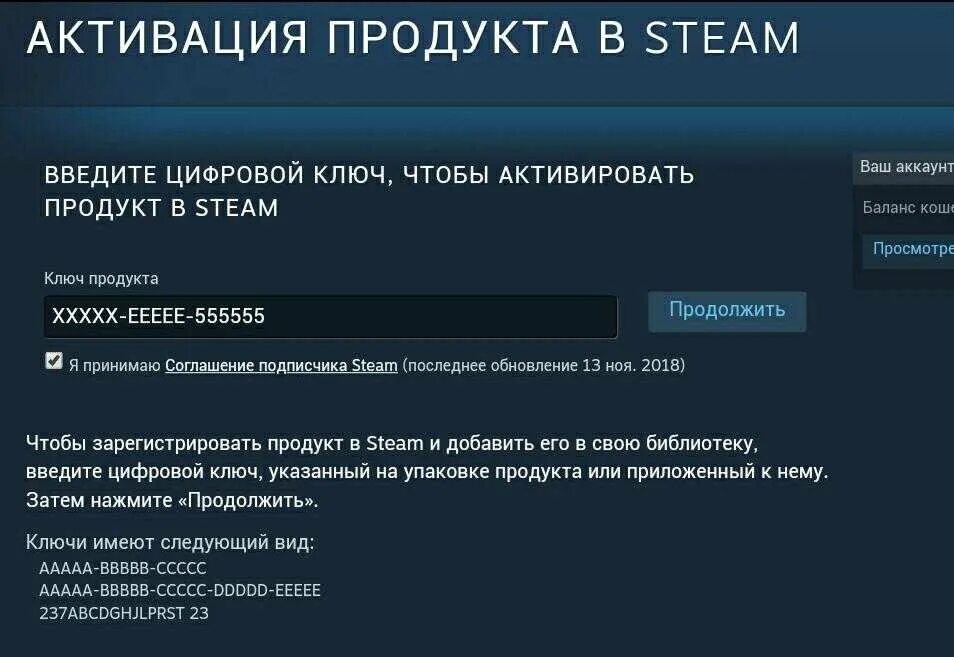
Task: Click the Ключи имеют следующий вид text
Action: click(x=170, y=542)
